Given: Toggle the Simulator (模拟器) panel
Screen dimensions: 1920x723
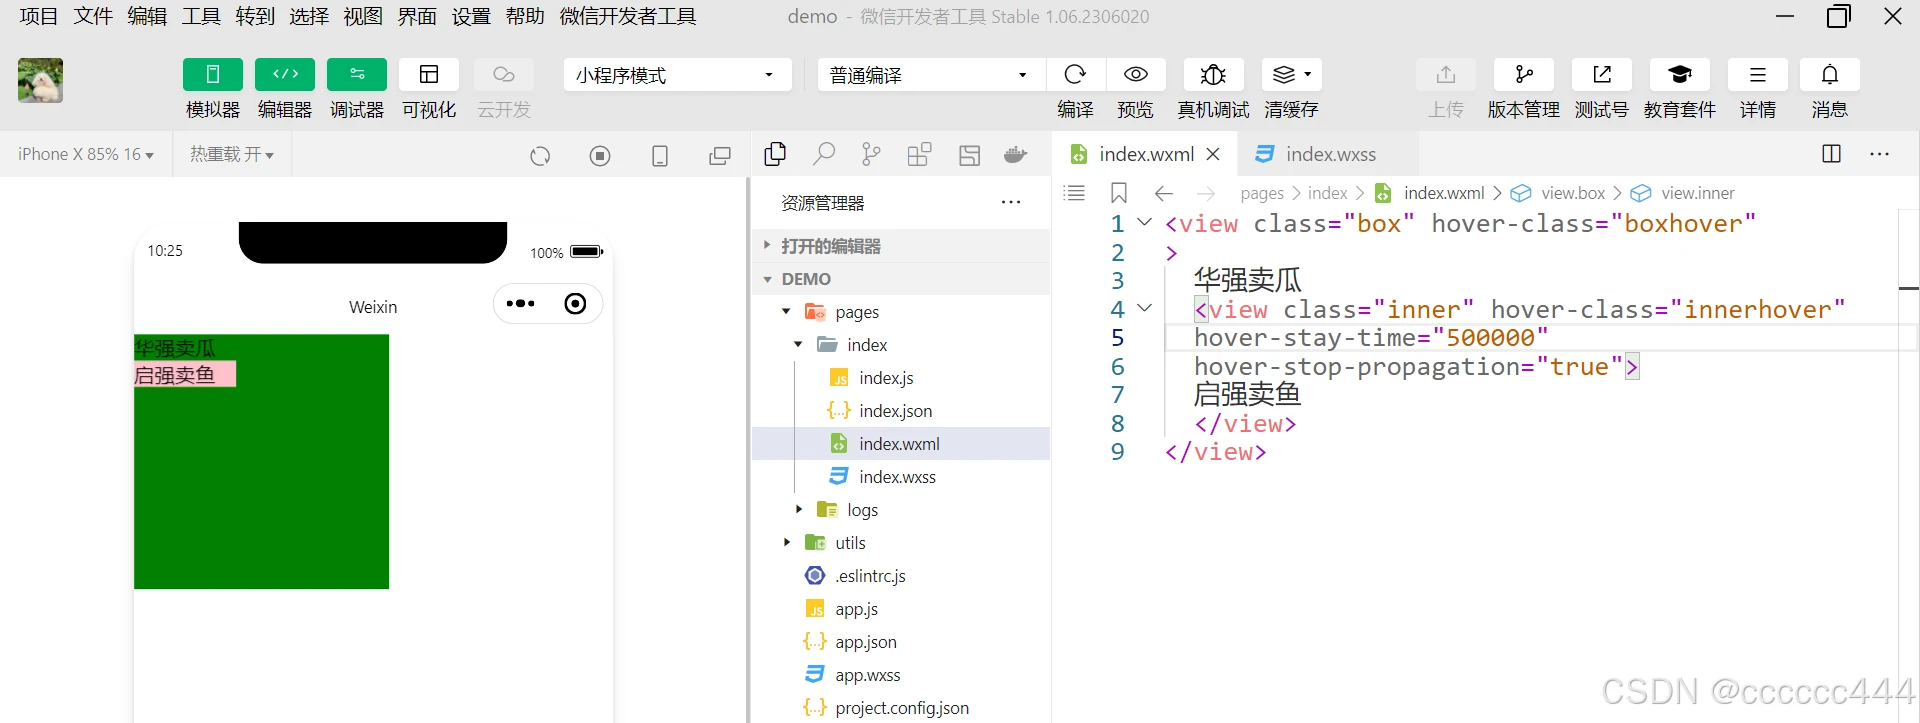Looking at the screenshot, I should coord(212,75).
